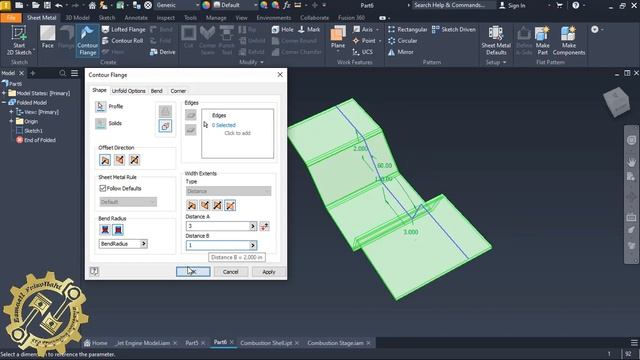Open the BendRadius value arrow
The image size is (640, 360).
pyautogui.click(x=144, y=244)
